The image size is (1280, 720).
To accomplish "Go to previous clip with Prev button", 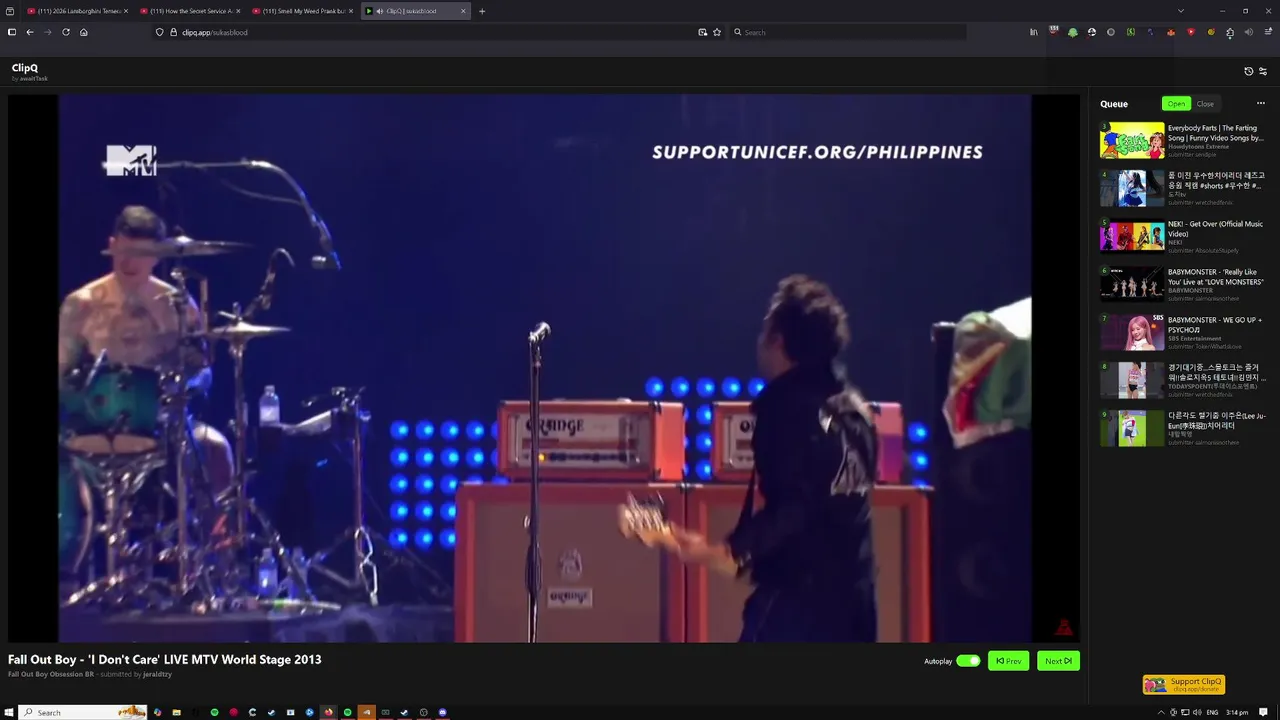I will click(1008, 661).
